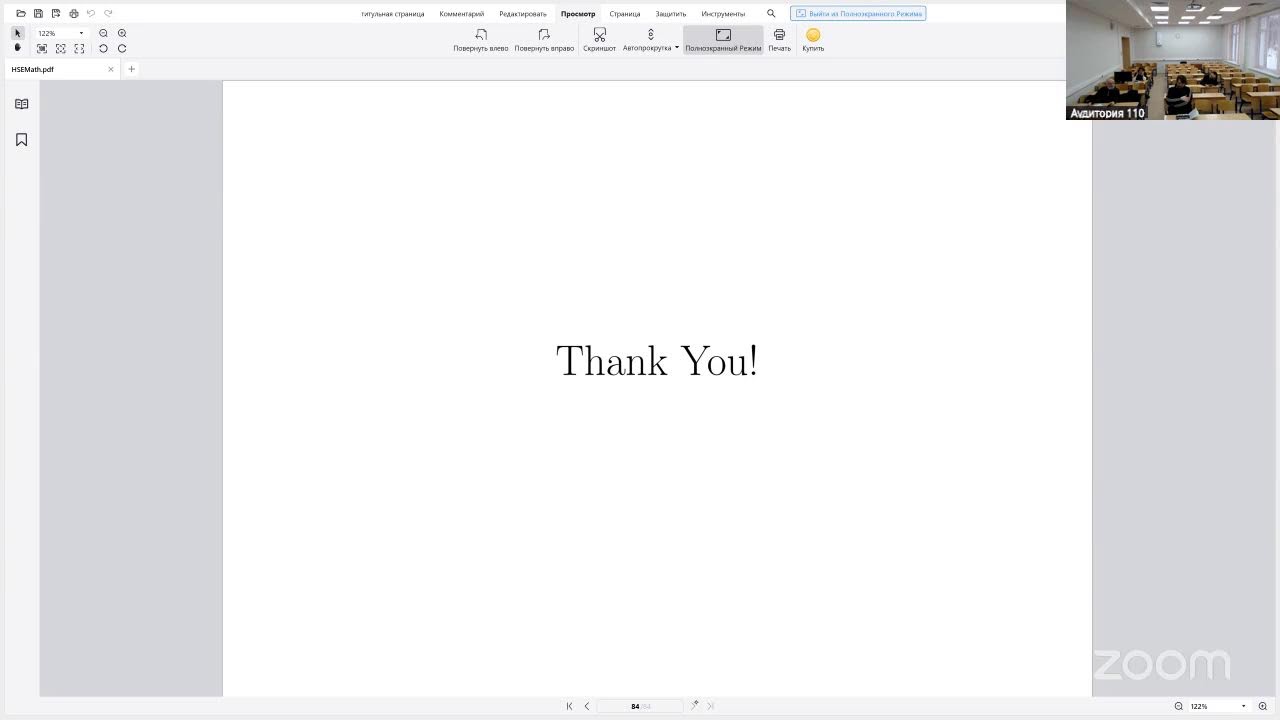Select the hand pan tool

(17, 48)
